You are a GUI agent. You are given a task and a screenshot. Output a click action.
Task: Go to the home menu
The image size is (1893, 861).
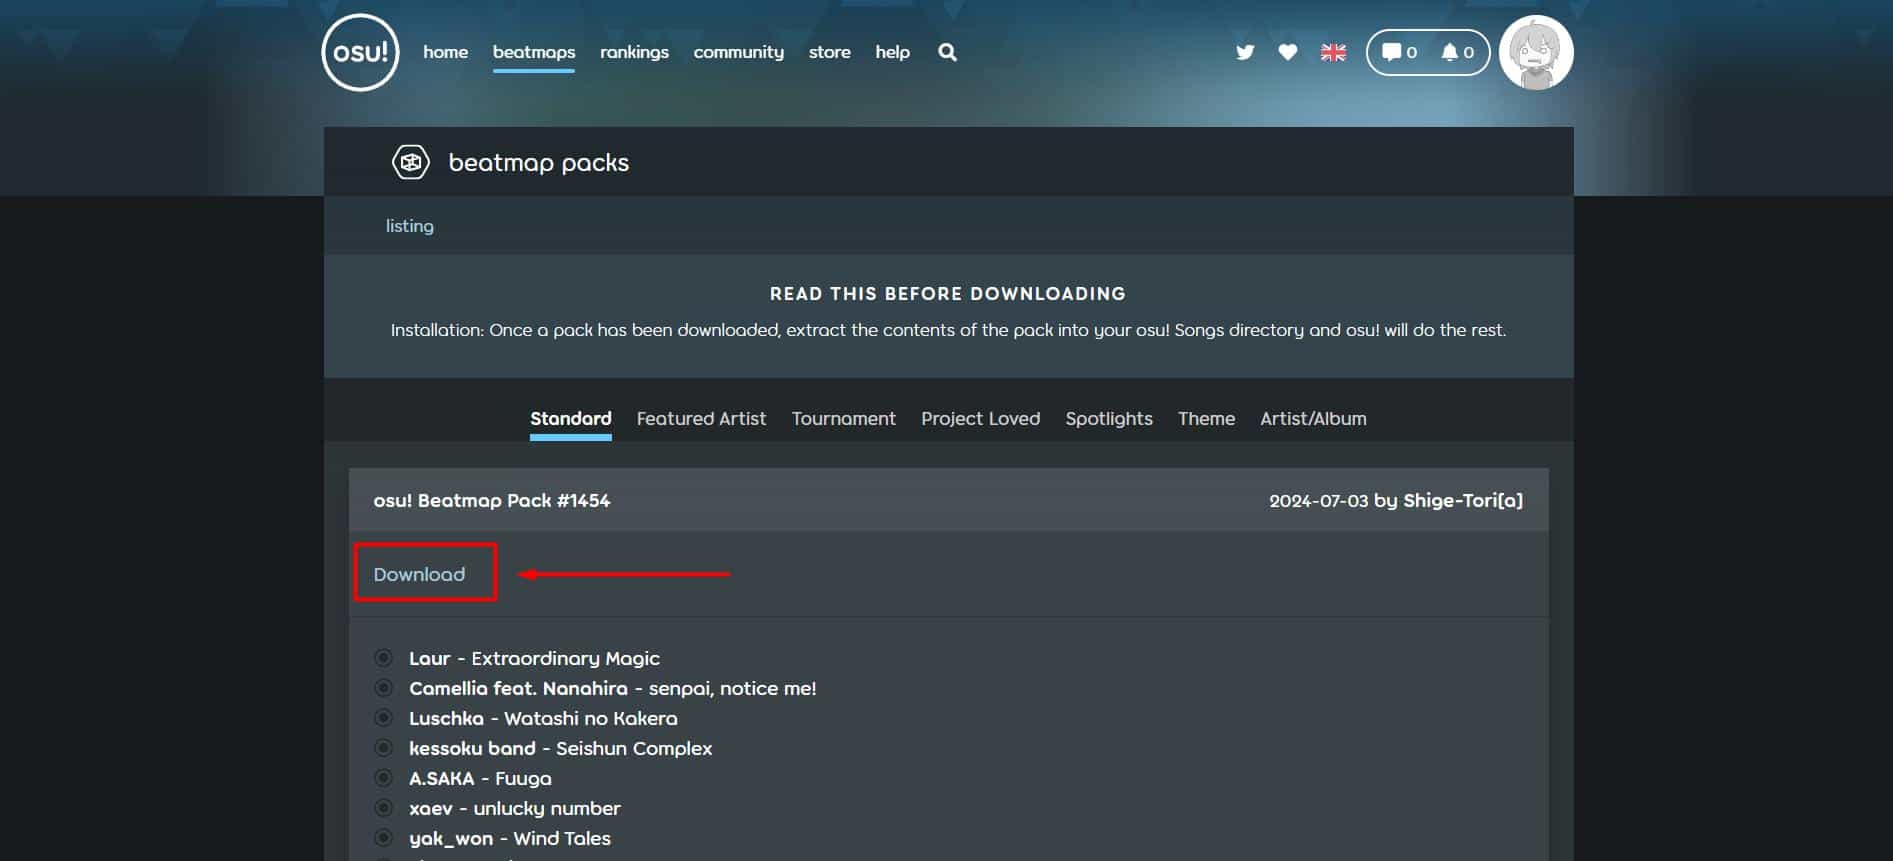pos(445,52)
